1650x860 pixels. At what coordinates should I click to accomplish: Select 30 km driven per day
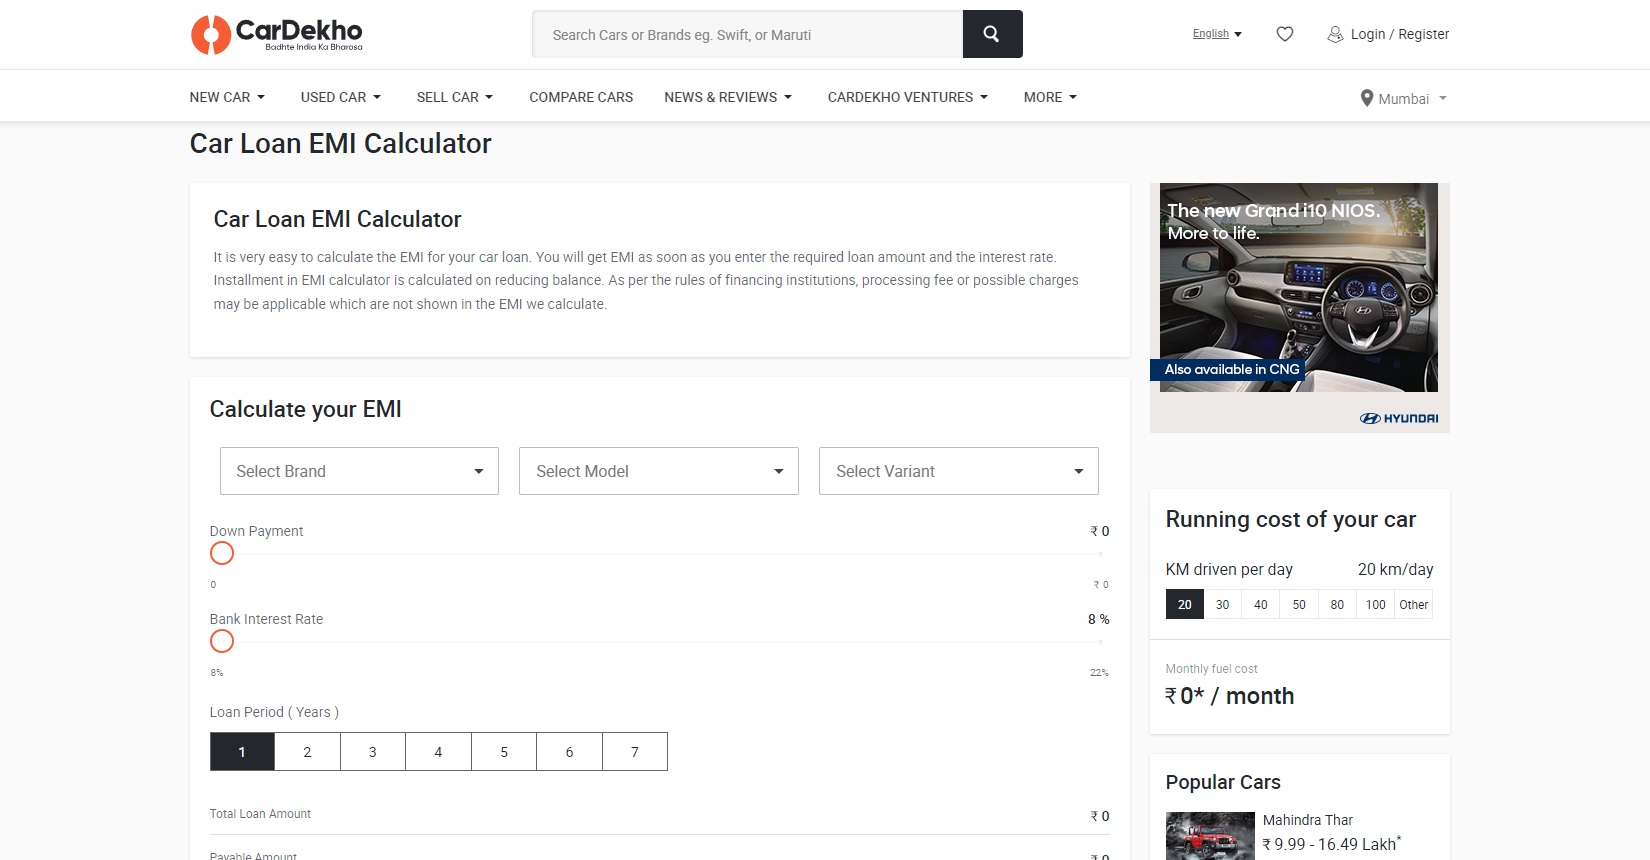tap(1223, 604)
